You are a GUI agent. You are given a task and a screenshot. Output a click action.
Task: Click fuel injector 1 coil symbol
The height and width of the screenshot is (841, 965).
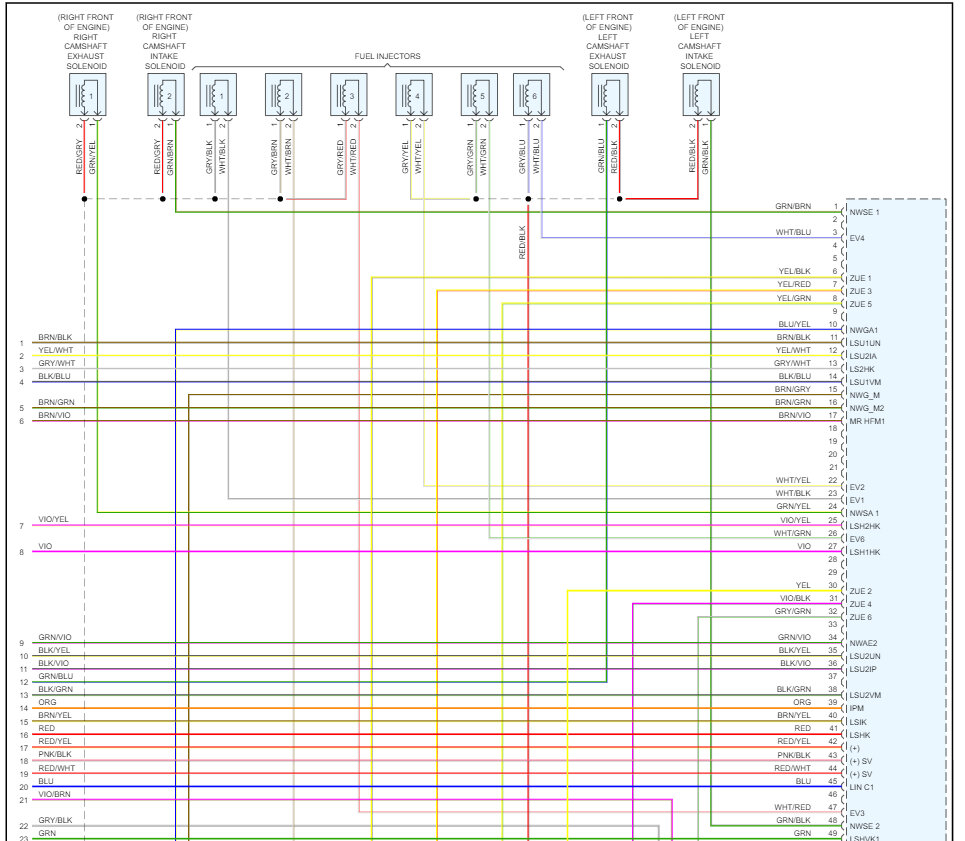[x=218, y=94]
